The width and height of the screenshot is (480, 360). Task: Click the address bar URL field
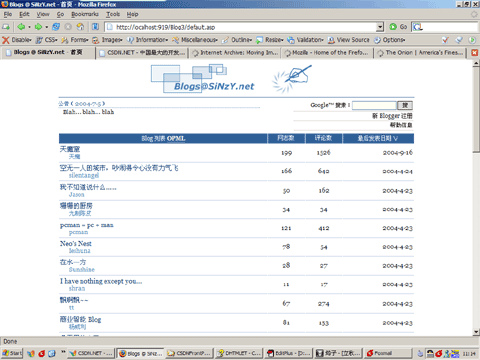click(x=244, y=27)
